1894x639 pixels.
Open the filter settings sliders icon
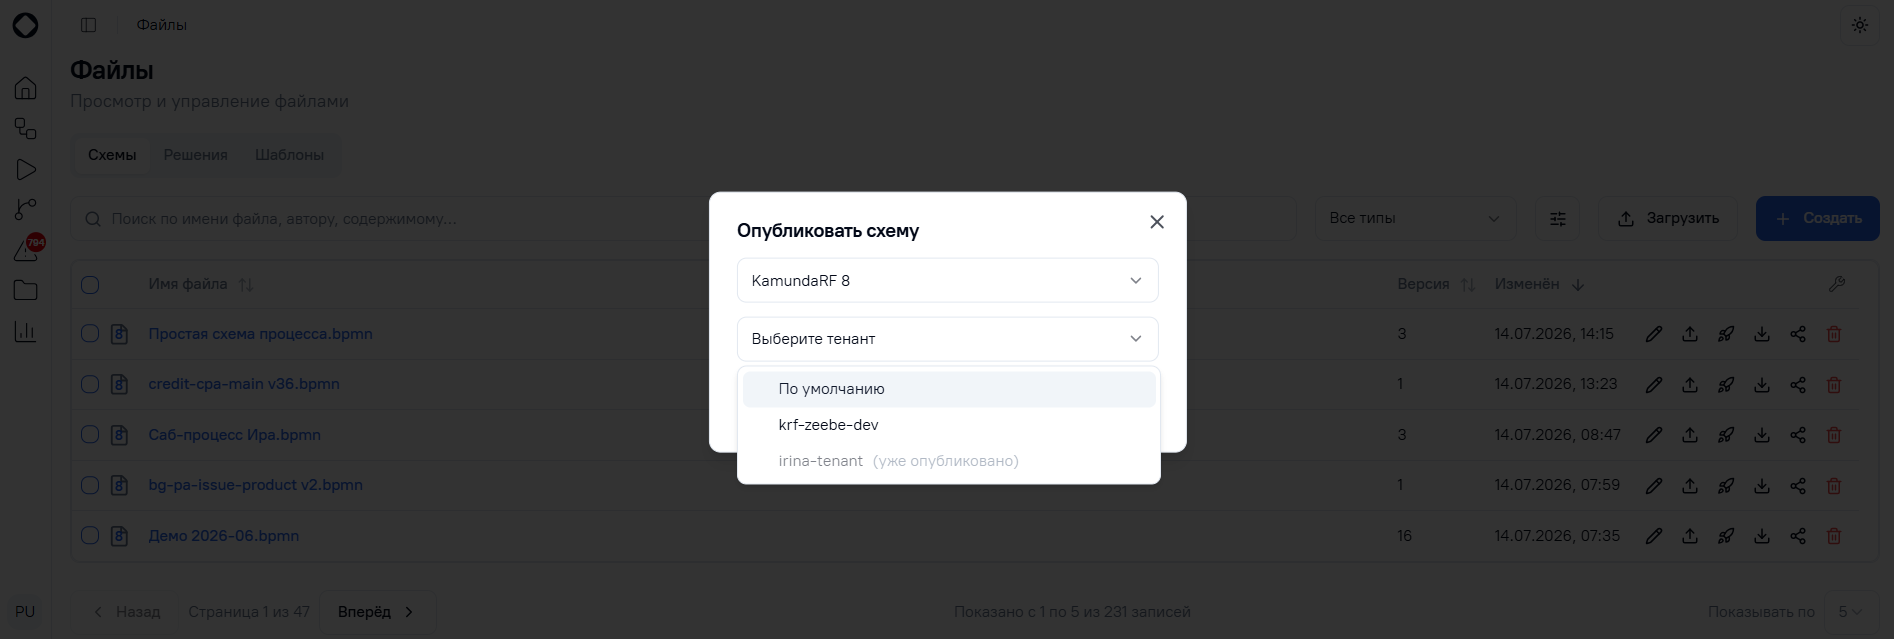tap(1558, 218)
